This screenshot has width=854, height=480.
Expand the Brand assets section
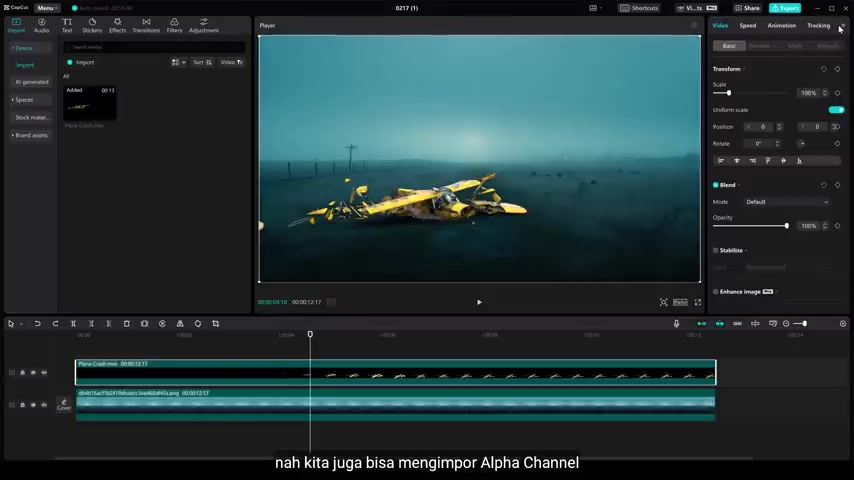(30, 135)
